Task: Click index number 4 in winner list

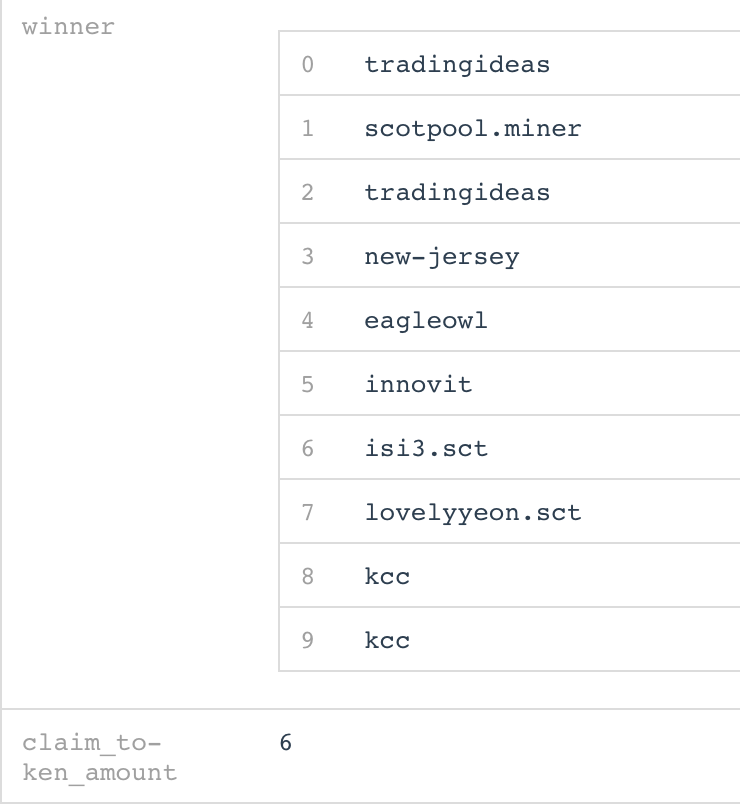Action: click(x=307, y=320)
